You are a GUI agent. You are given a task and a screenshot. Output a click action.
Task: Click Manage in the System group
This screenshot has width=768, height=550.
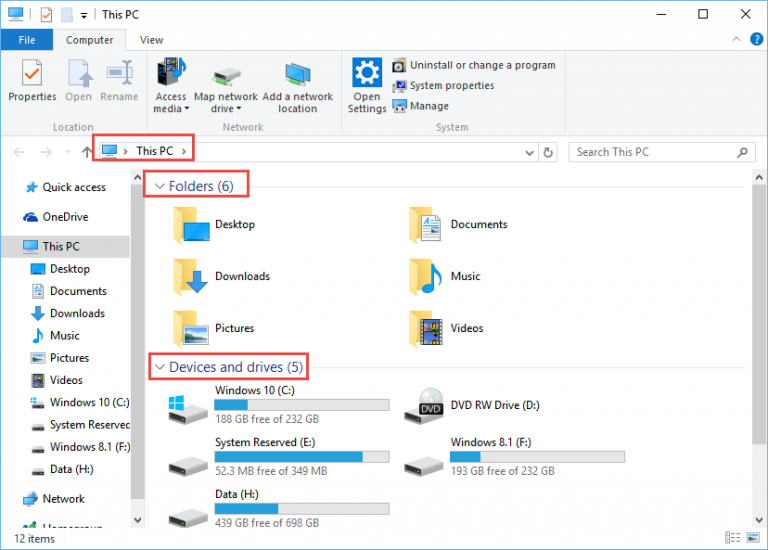tap(420, 106)
